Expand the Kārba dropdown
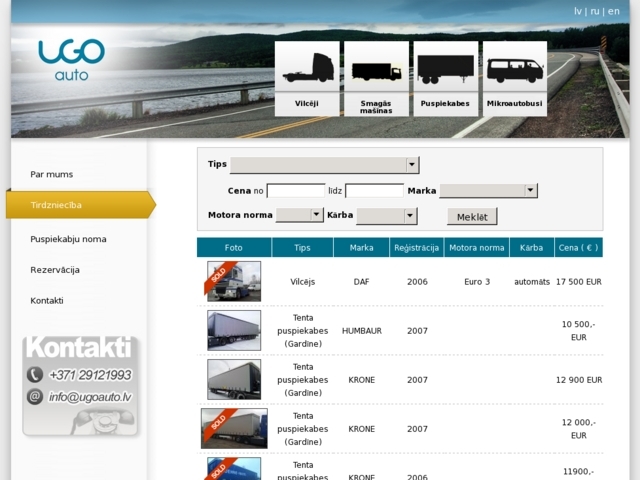 [x=387, y=216]
